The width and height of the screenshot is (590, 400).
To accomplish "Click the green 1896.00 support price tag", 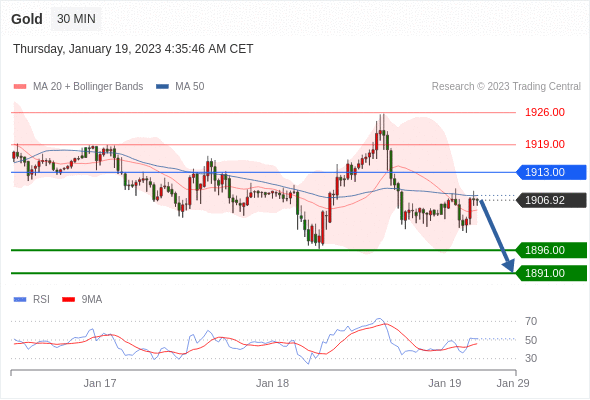I will click(551, 250).
